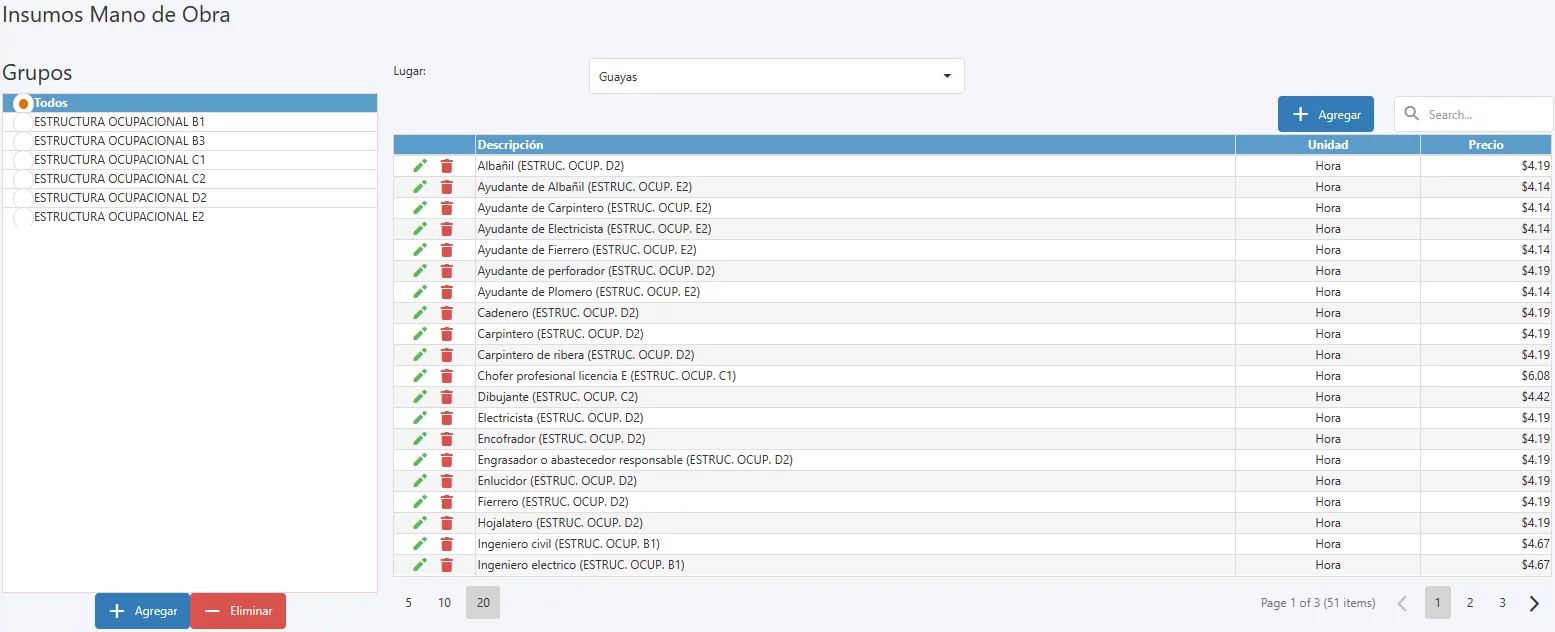Image resolution: width=1555 pixels, height=632 pixels.
Task: Choose the ESTRUCTURA OCUPACIONAL D2 group radio
Action: tap(23, 198)
